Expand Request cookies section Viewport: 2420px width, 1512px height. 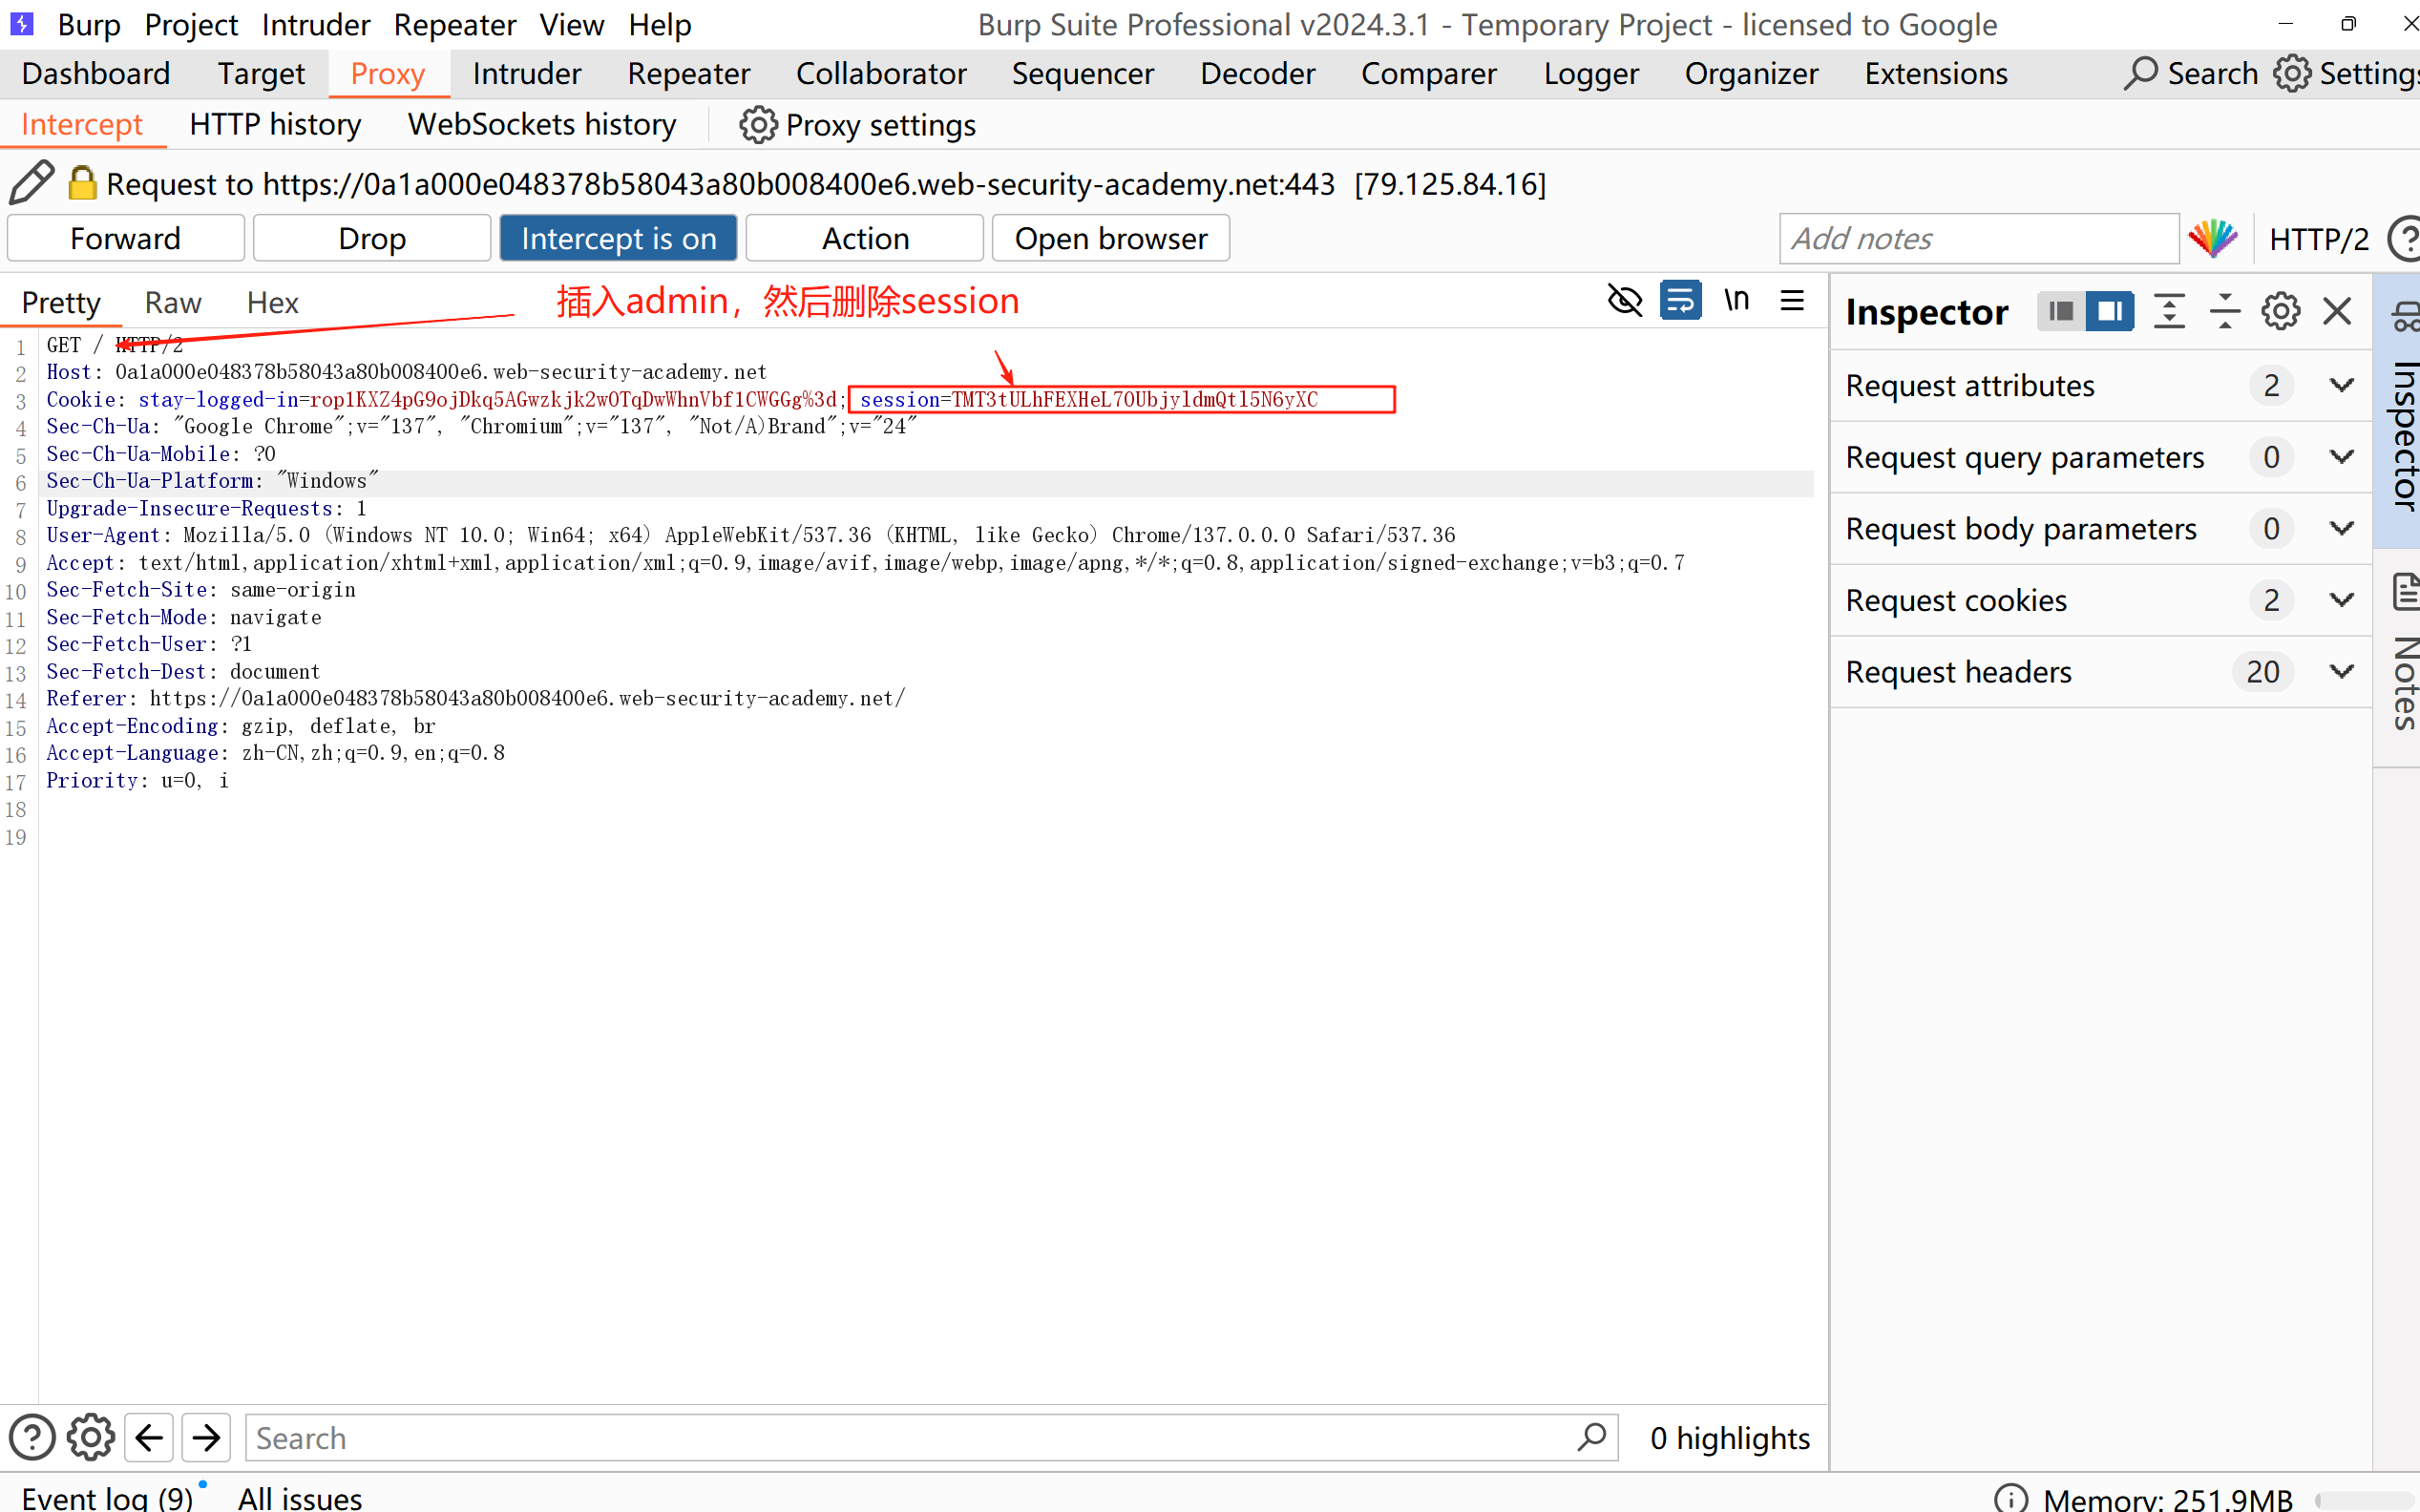(2341, 600)
